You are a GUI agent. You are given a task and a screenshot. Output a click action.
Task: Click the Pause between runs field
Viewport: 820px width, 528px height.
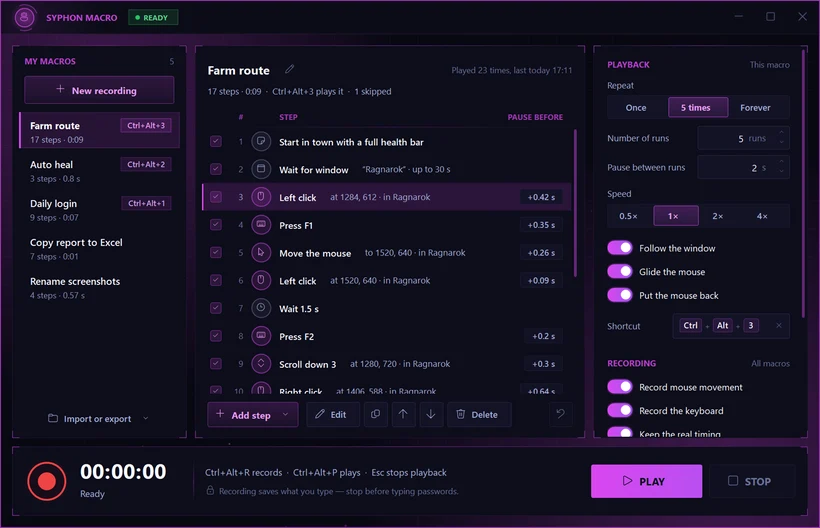(x=743, y=167)
